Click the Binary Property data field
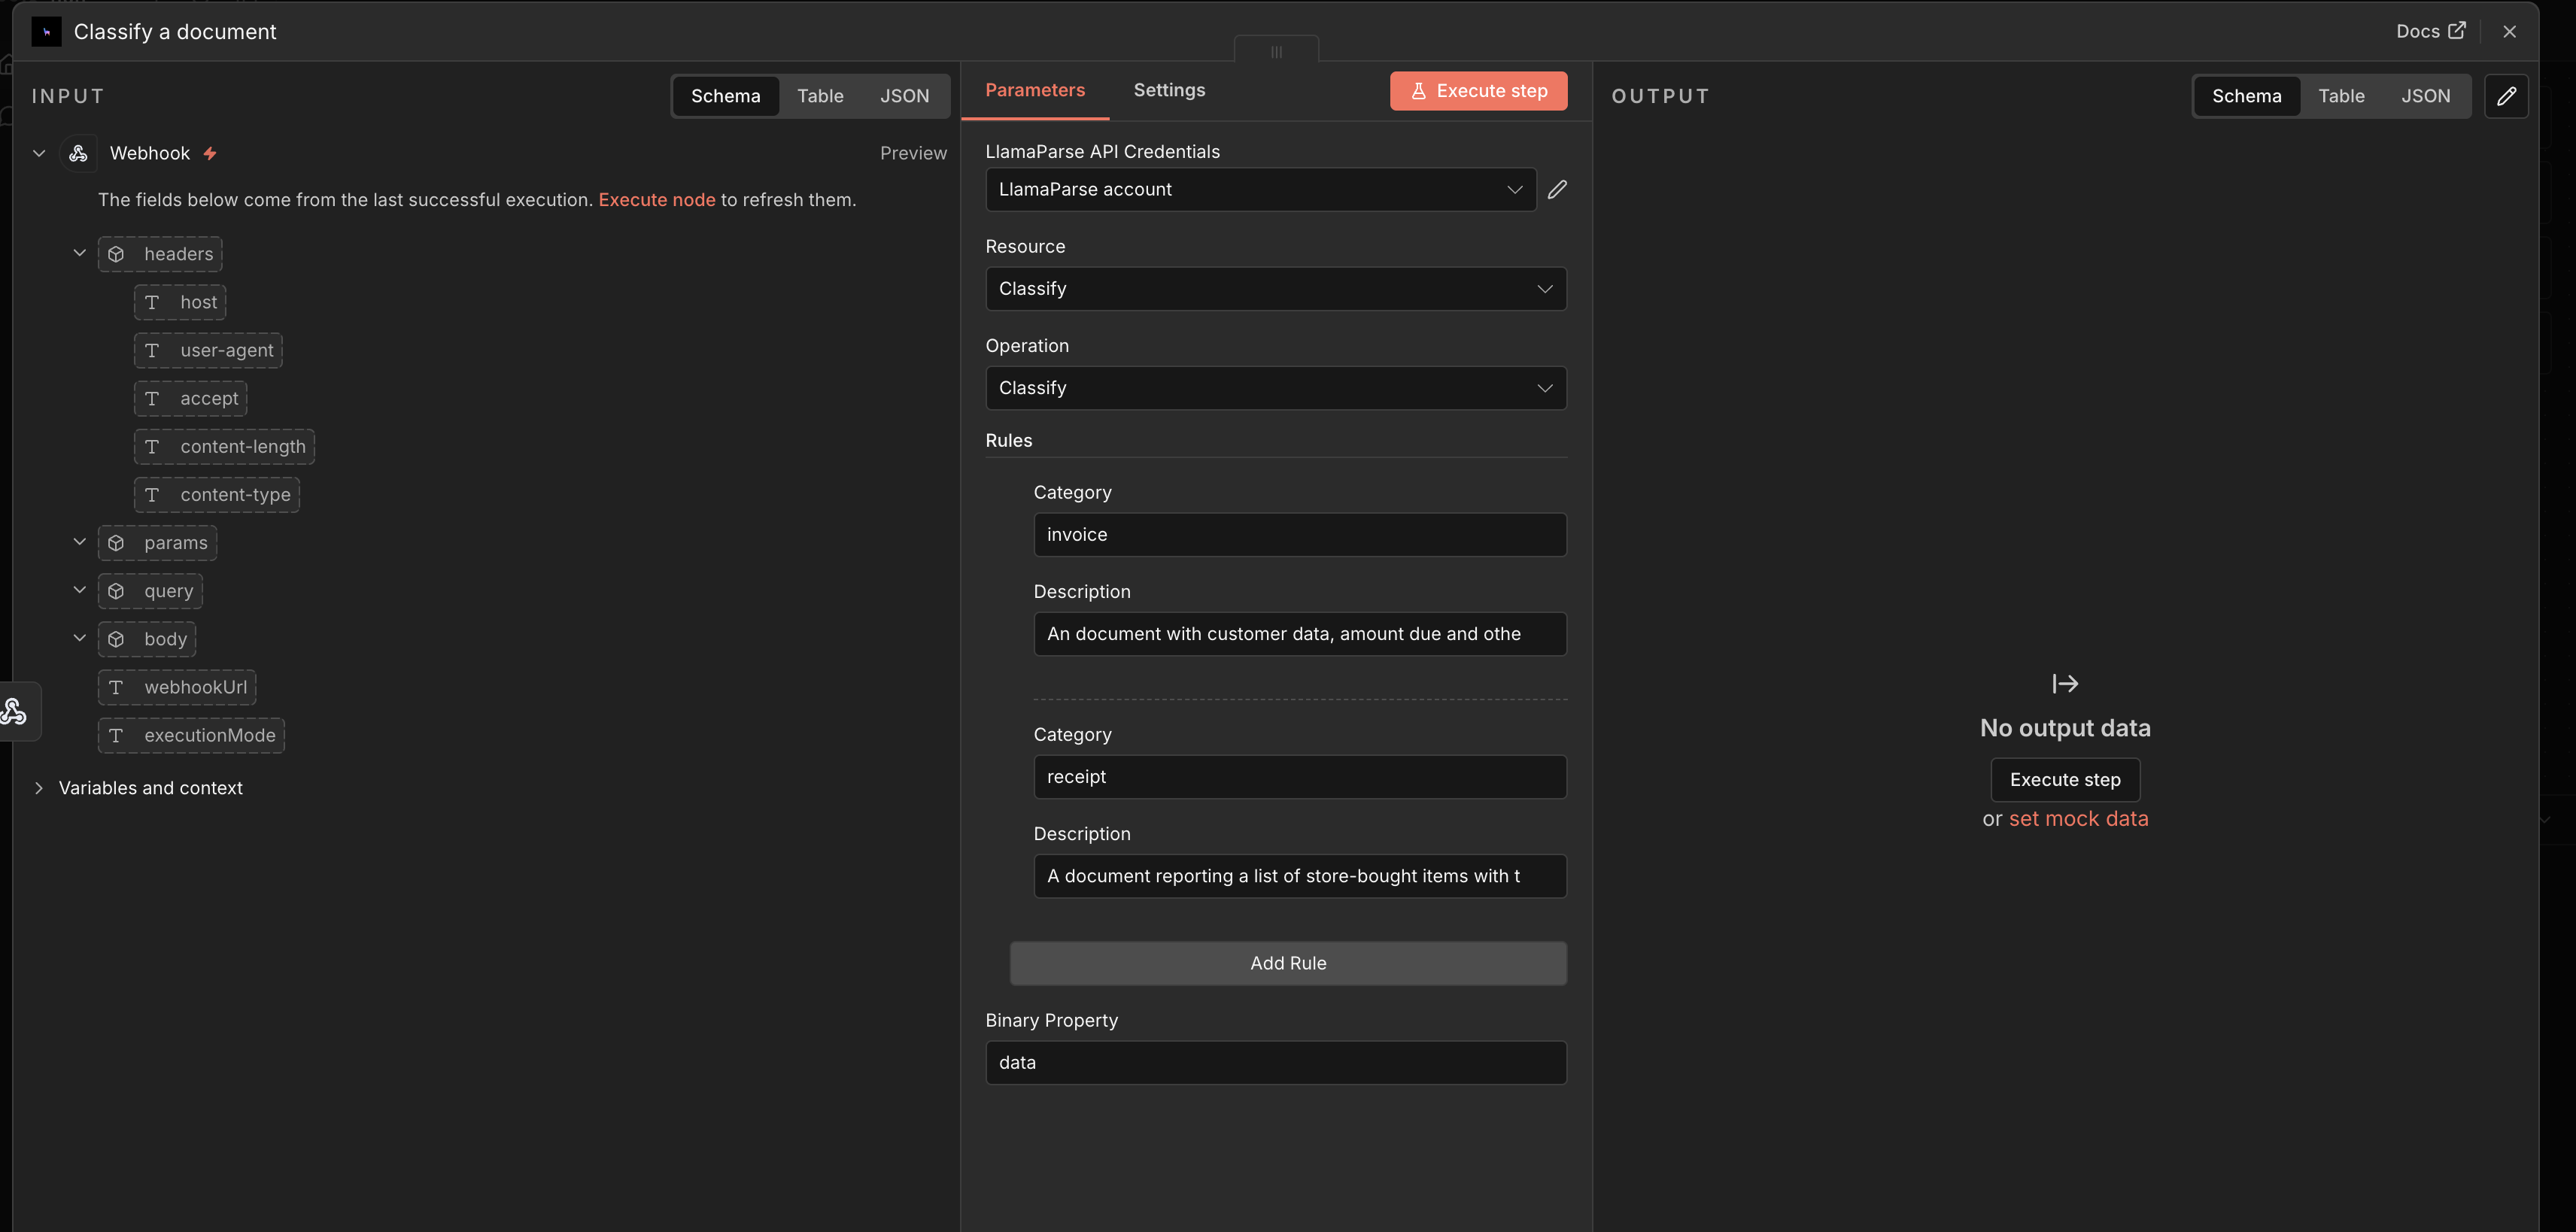Screen dimensions: 2576x1232 point(1276,1062)
